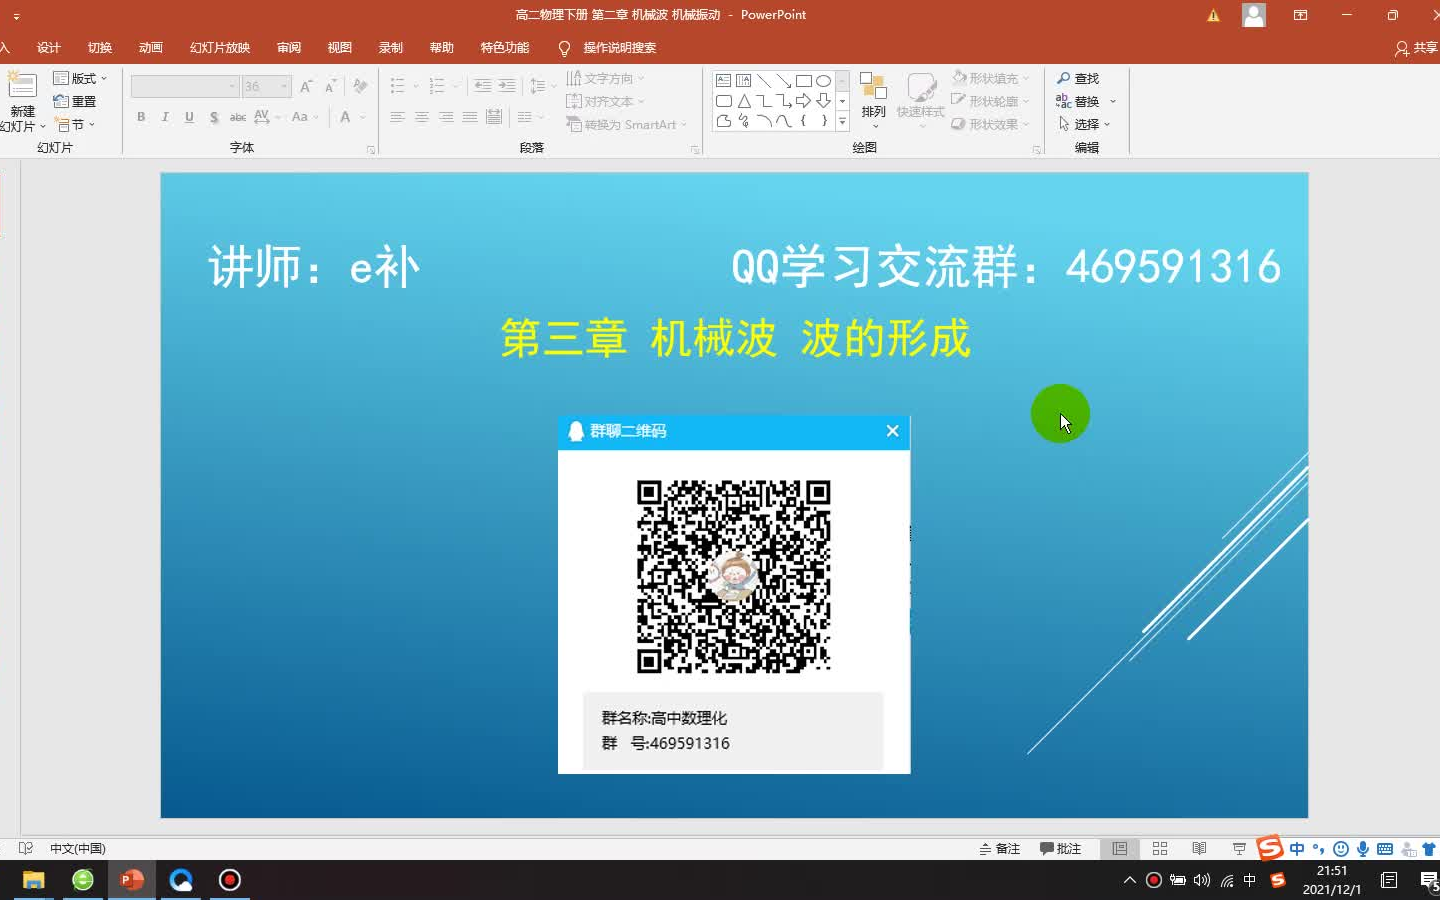Select the right arrow shape
Viewport: 1440px width, 900px height.
(x=803, y=101)
